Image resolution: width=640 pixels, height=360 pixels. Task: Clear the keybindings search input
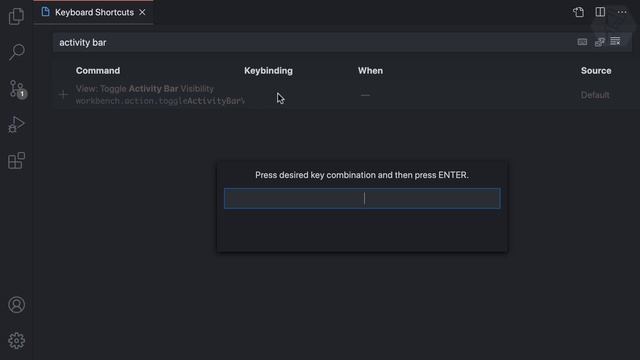[615, 41]
